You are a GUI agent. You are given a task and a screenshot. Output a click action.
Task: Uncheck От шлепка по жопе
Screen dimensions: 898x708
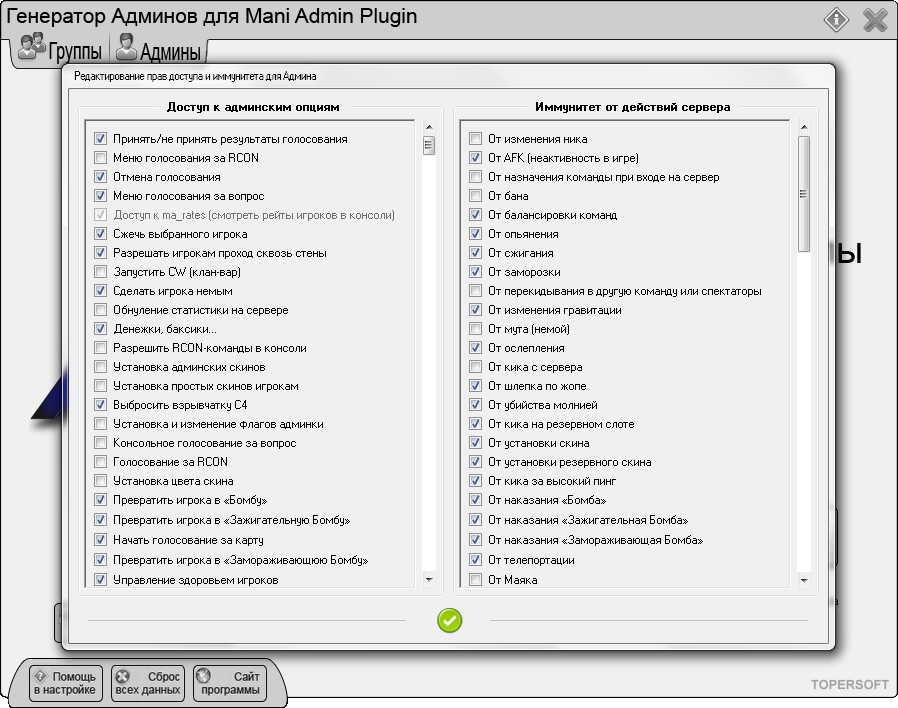[475, 386]
